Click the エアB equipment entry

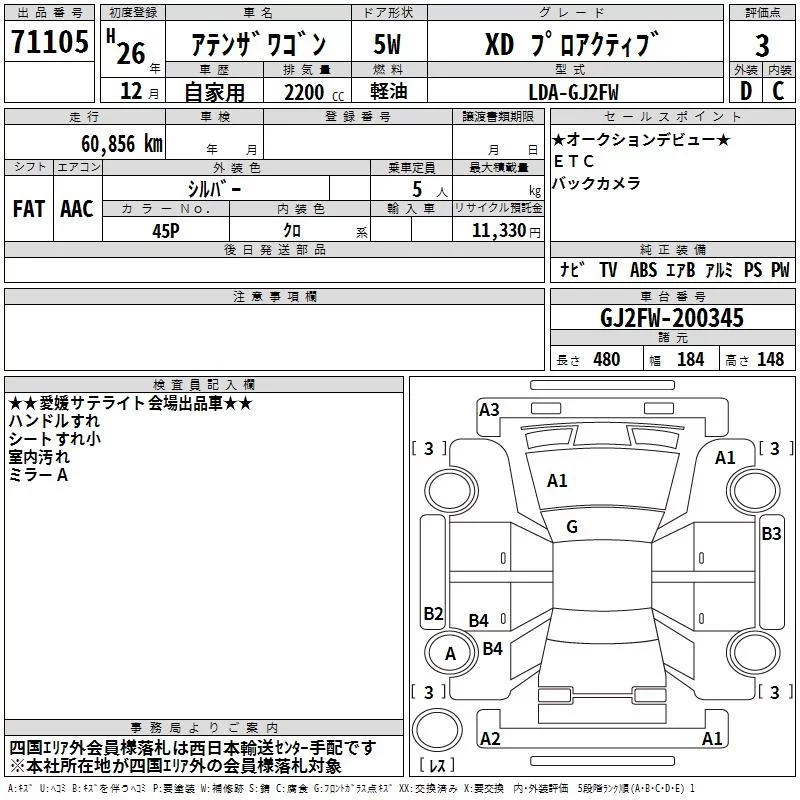[x=681, y=269]
